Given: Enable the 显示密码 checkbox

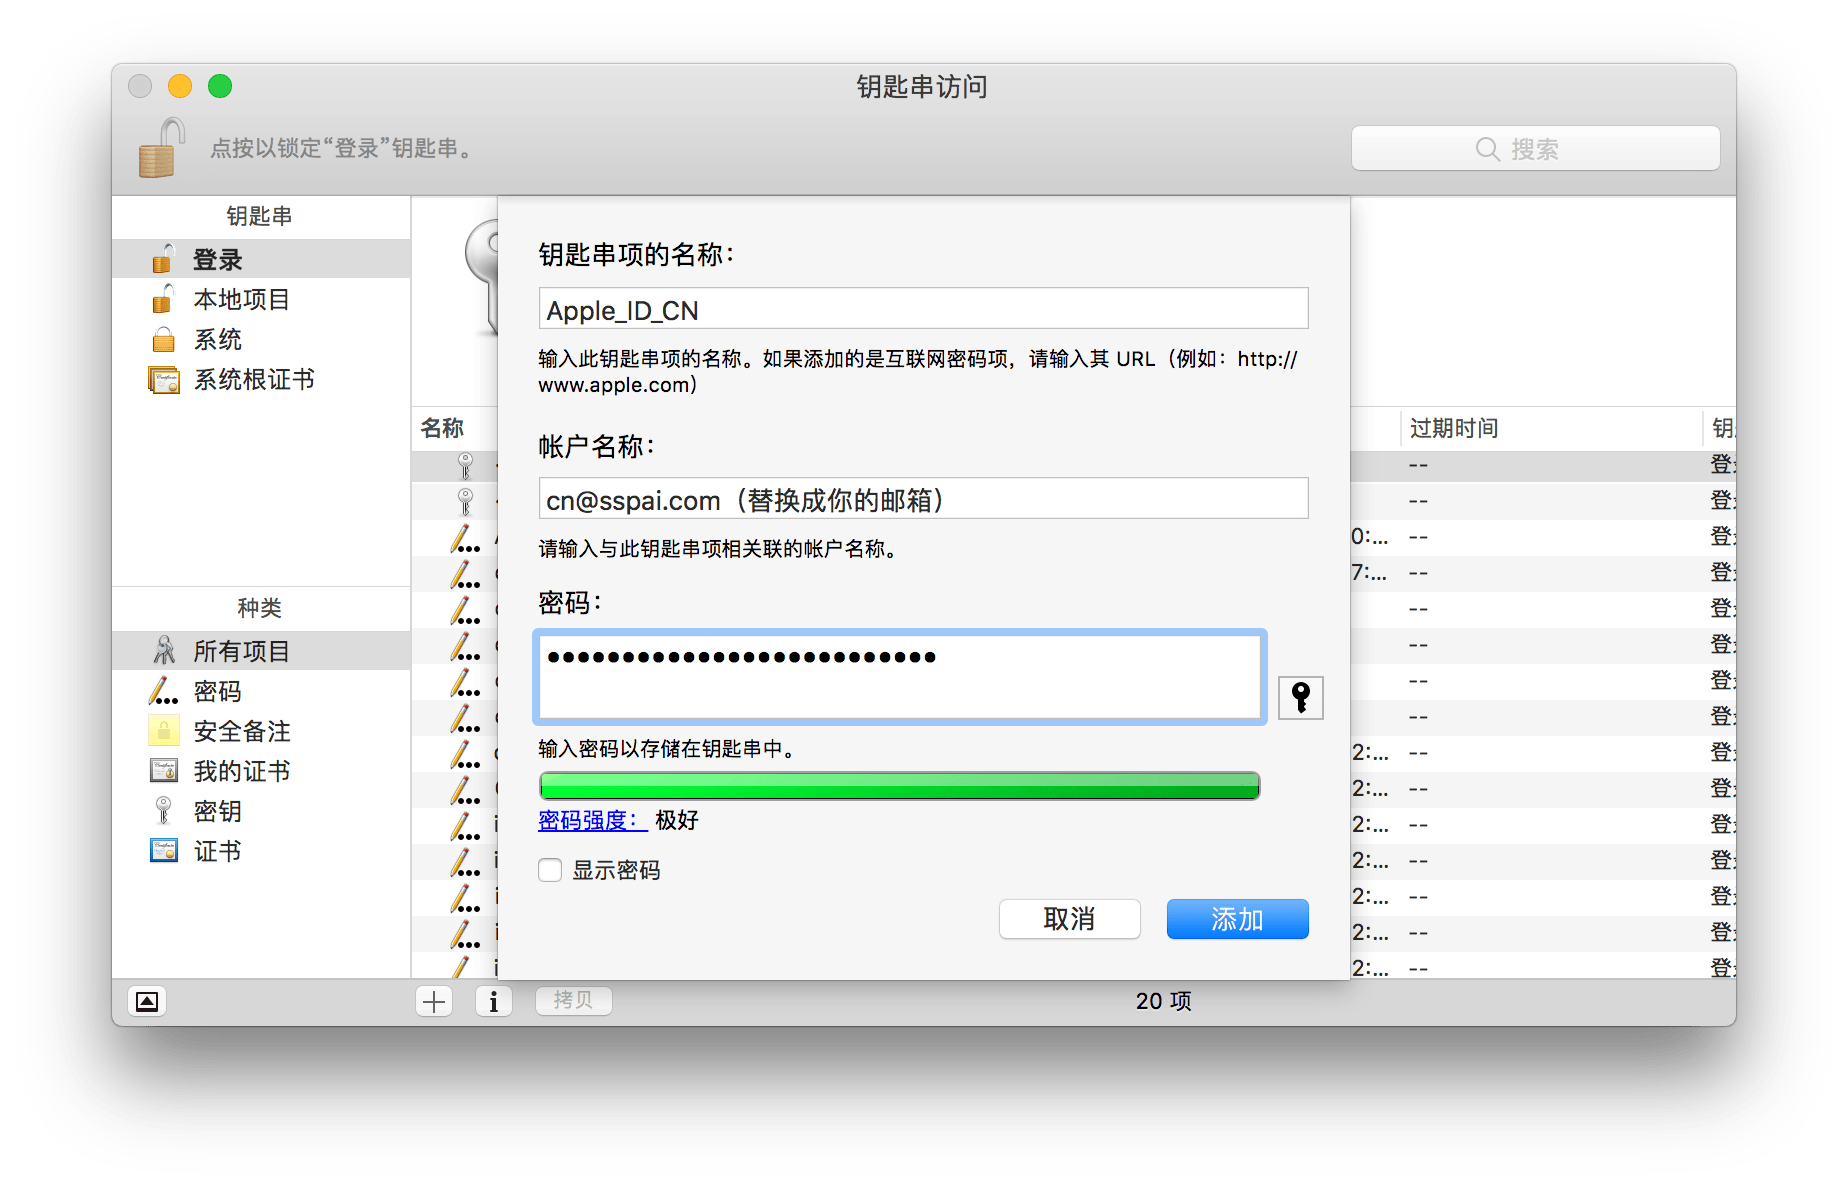Looking at the screenshot, I should pyautogui.click(x=550, y=870).
